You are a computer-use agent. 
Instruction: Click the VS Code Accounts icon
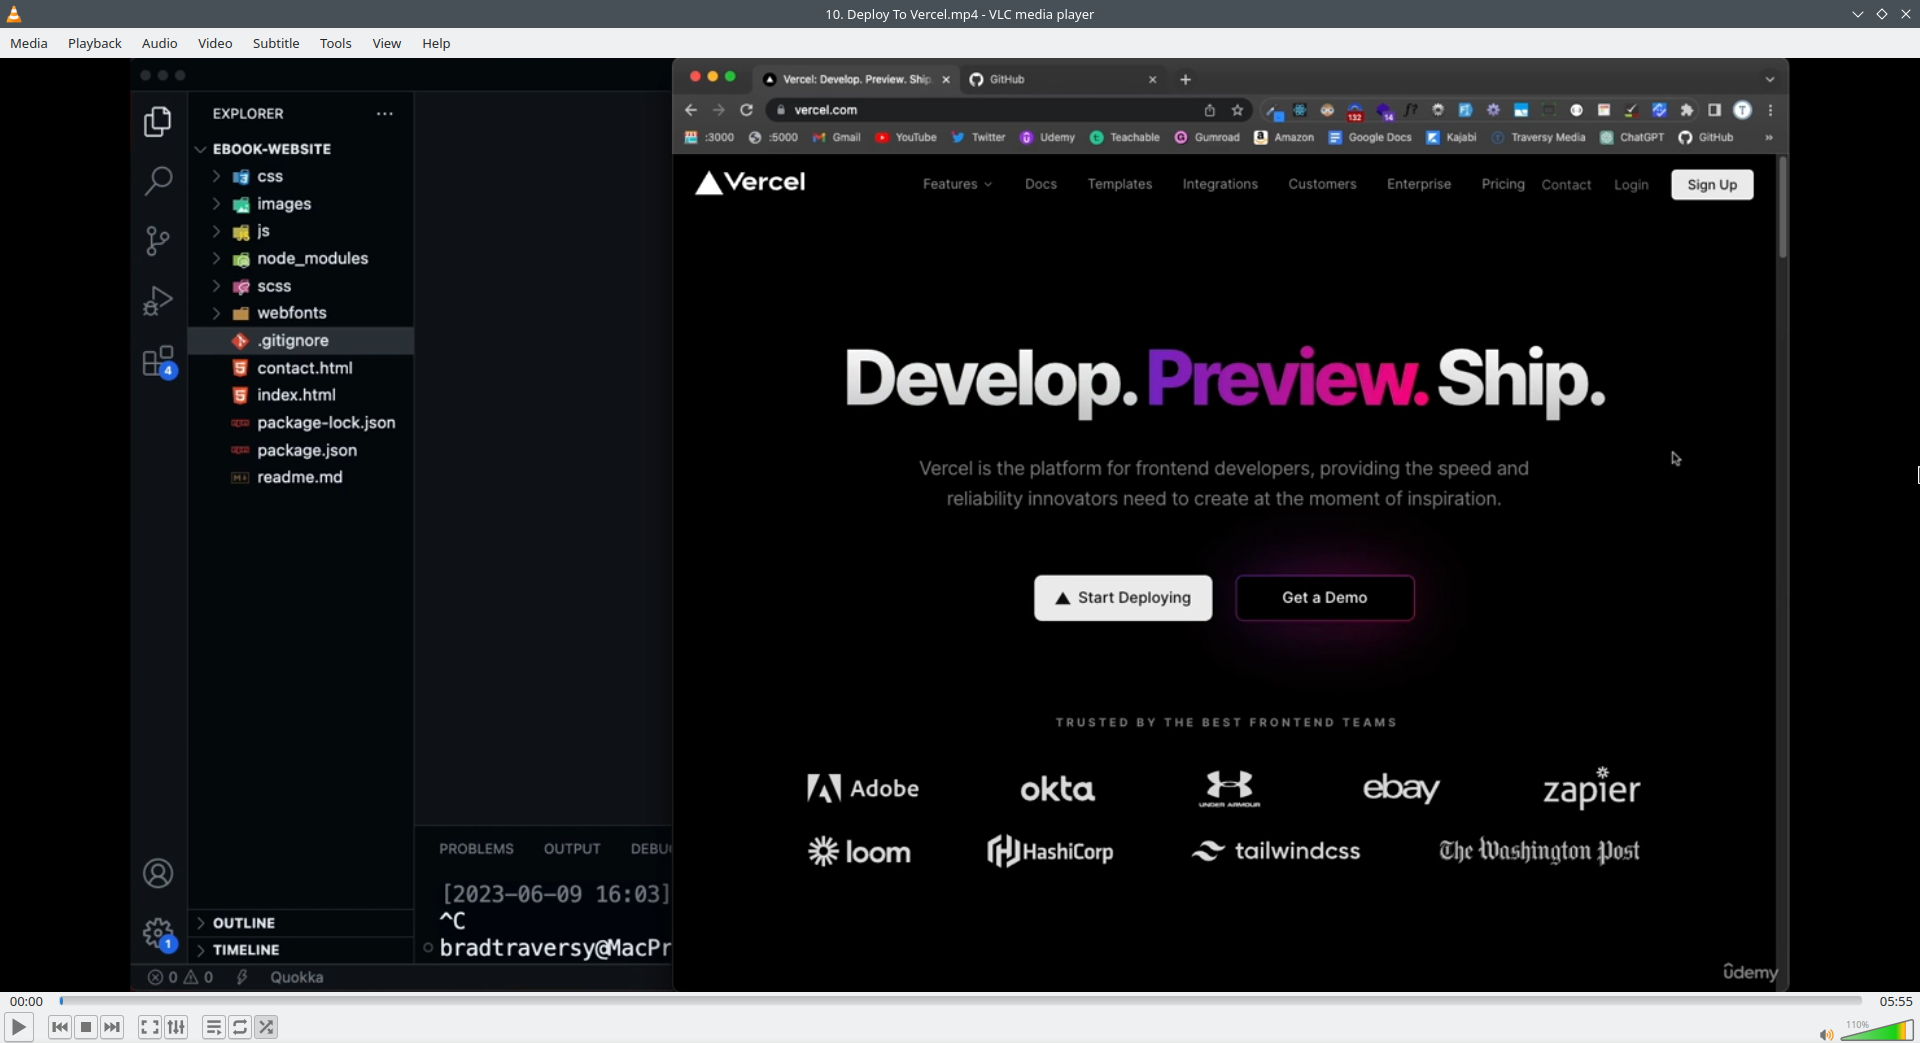point(158,873)
